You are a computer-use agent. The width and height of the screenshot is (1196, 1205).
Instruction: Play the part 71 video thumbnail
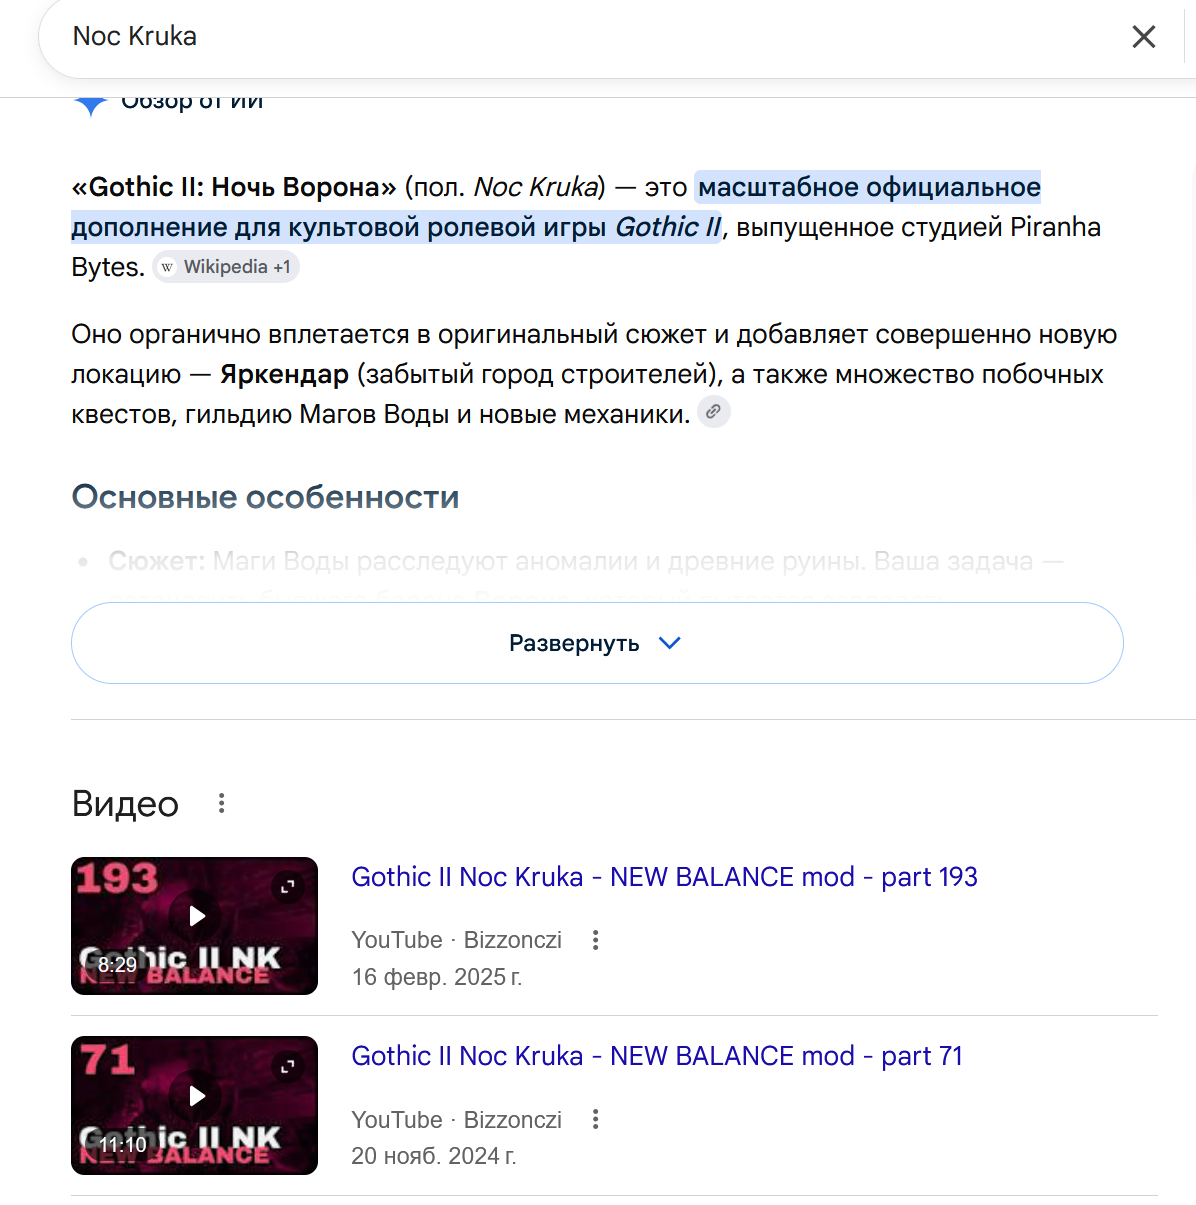[x=194, y=1105]
